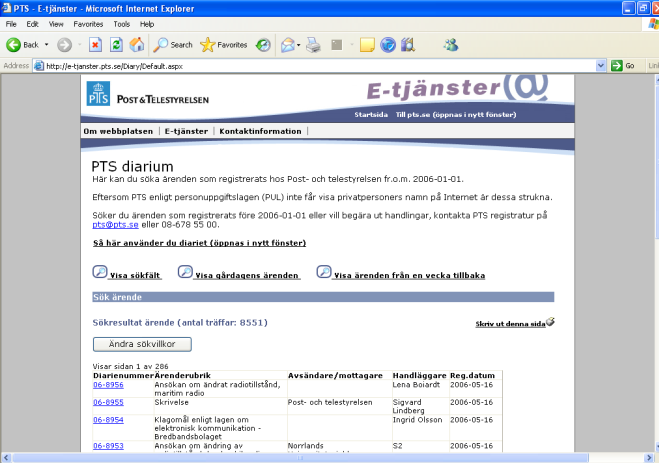Click the Handläggare column header
Image resolution: width=659 pixels, height=463 pixels.
coord(419,376)
